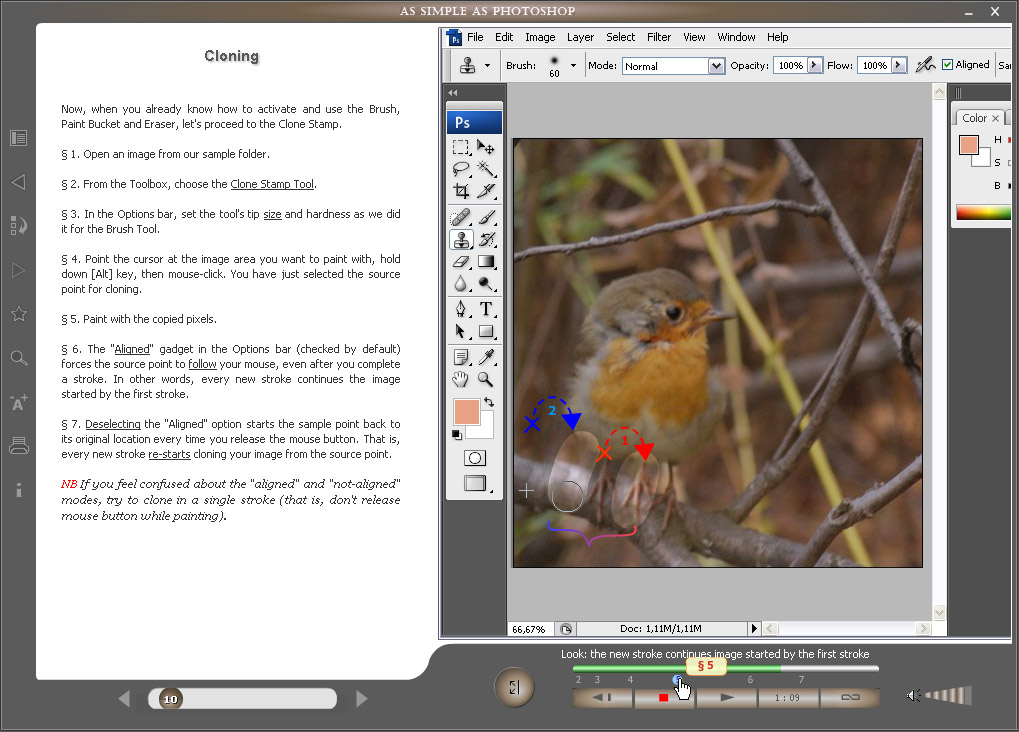Open the Layer menu
This screenshot has width=1019, height=732.
tap(580, 37)
